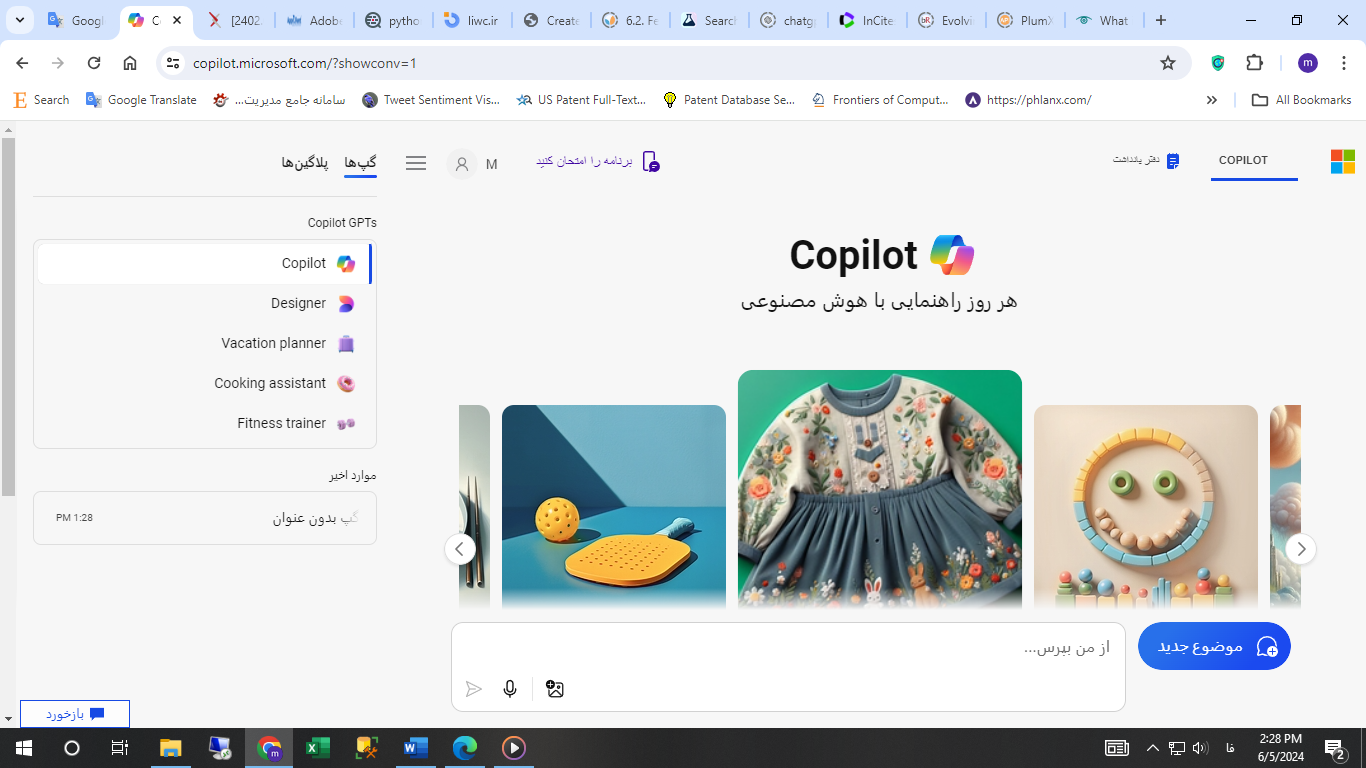Click in the ask me message field
This screenshot has height=768, width=1366.
788,648
